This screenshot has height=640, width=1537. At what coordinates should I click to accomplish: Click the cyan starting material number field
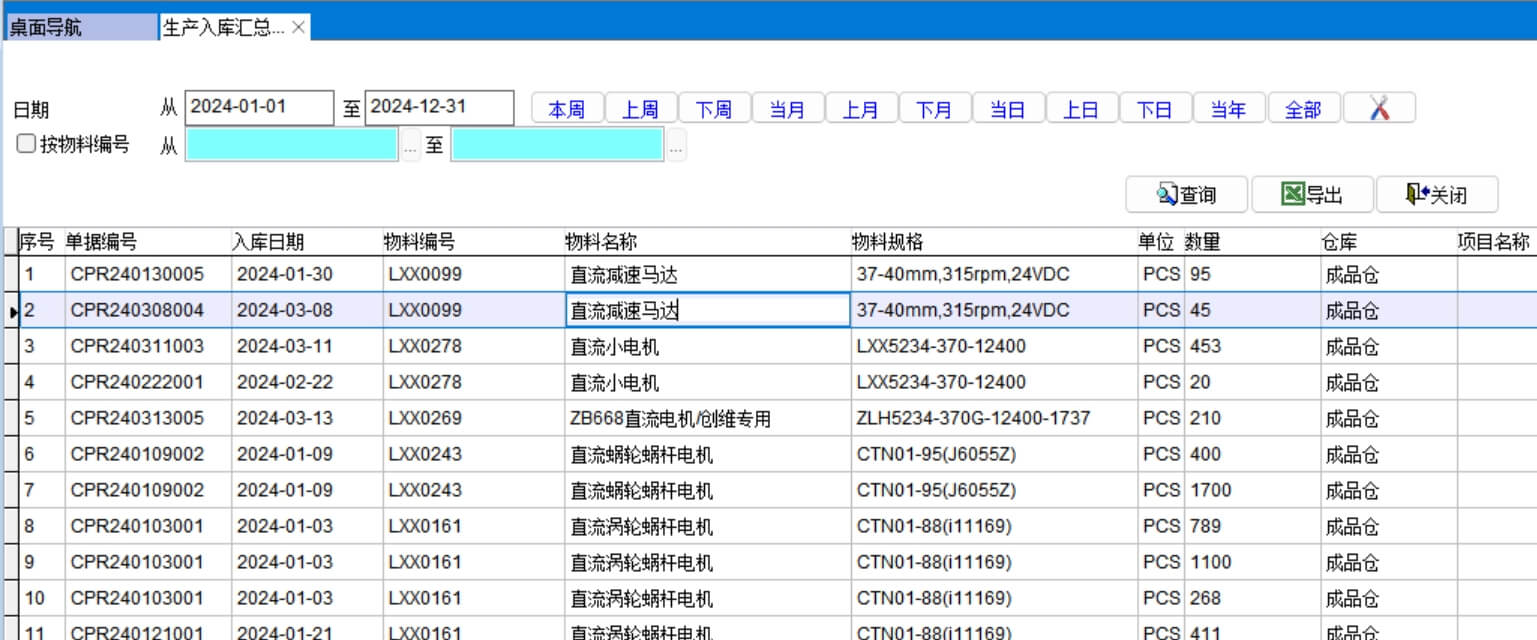click(x=292, y=146)
